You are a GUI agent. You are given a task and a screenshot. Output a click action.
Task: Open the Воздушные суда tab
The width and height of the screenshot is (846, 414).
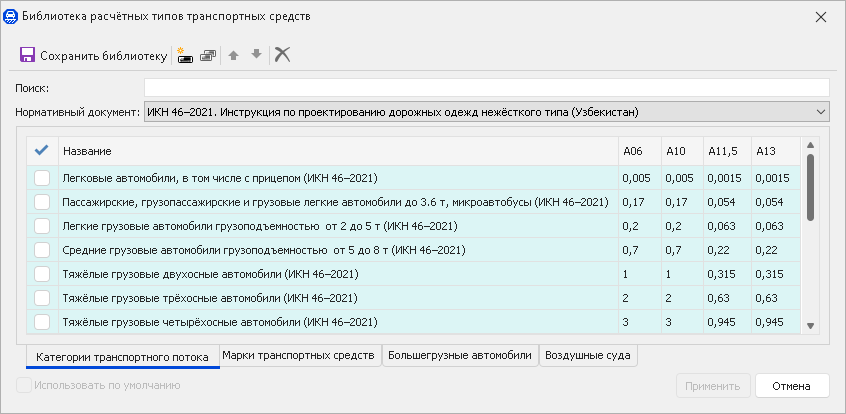tap(588, 356)
